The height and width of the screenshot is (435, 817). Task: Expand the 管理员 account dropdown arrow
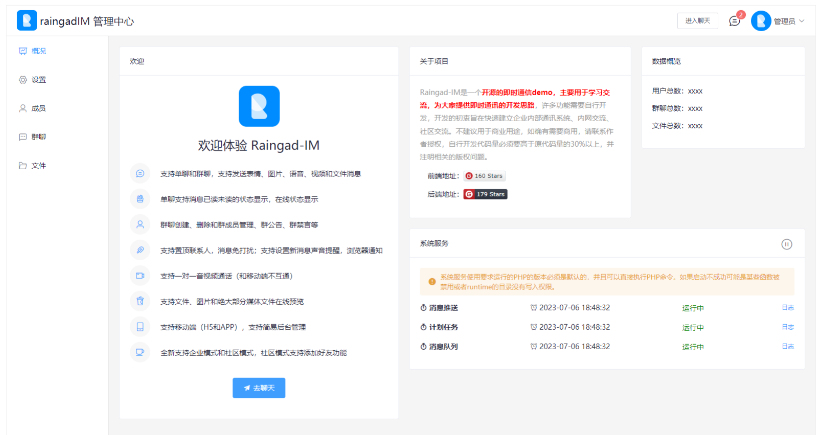802,21
